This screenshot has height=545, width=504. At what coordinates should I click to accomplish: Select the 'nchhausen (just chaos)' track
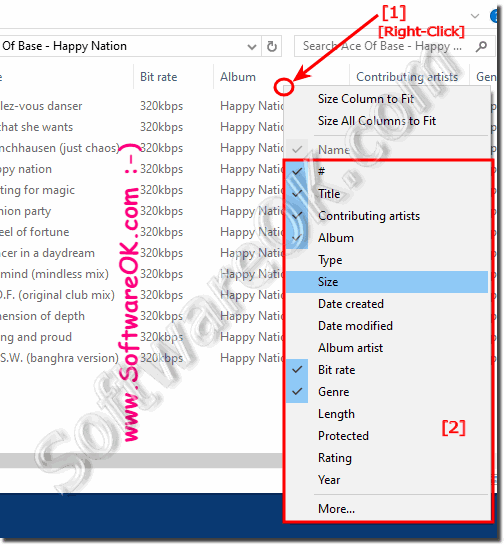60,148
